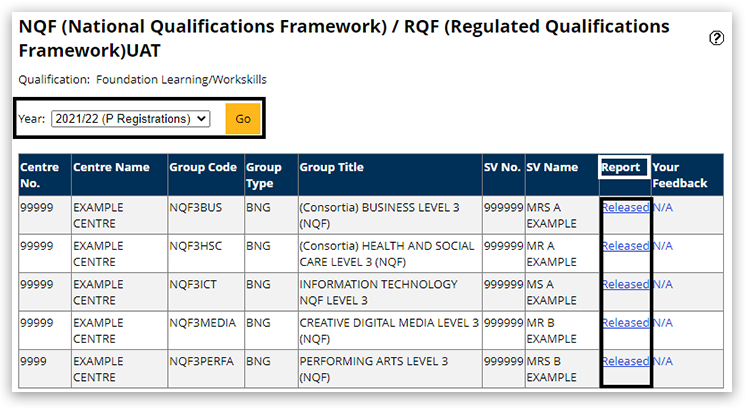The width and height of the screenshot is (750, 410).
Task: Click the Group Code column header
Action: click(x=203, y=168)
